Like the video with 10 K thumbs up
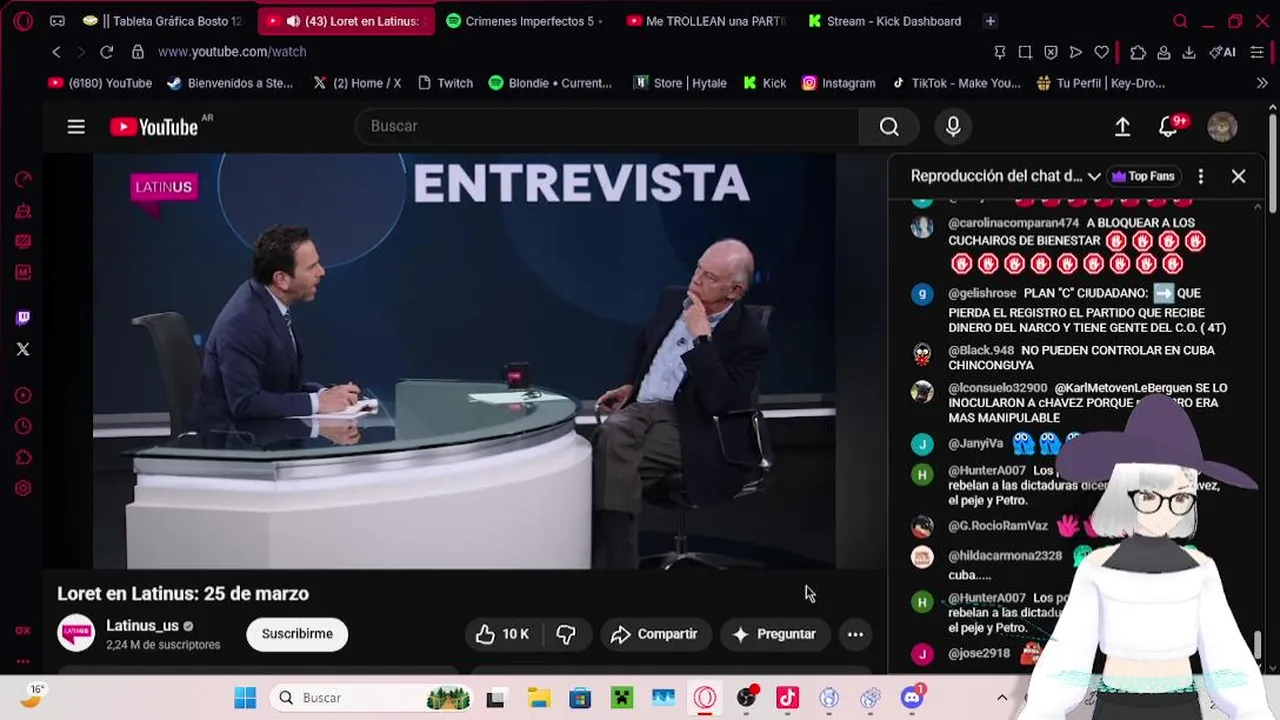Screen dimensions: 1280x720 502,634
